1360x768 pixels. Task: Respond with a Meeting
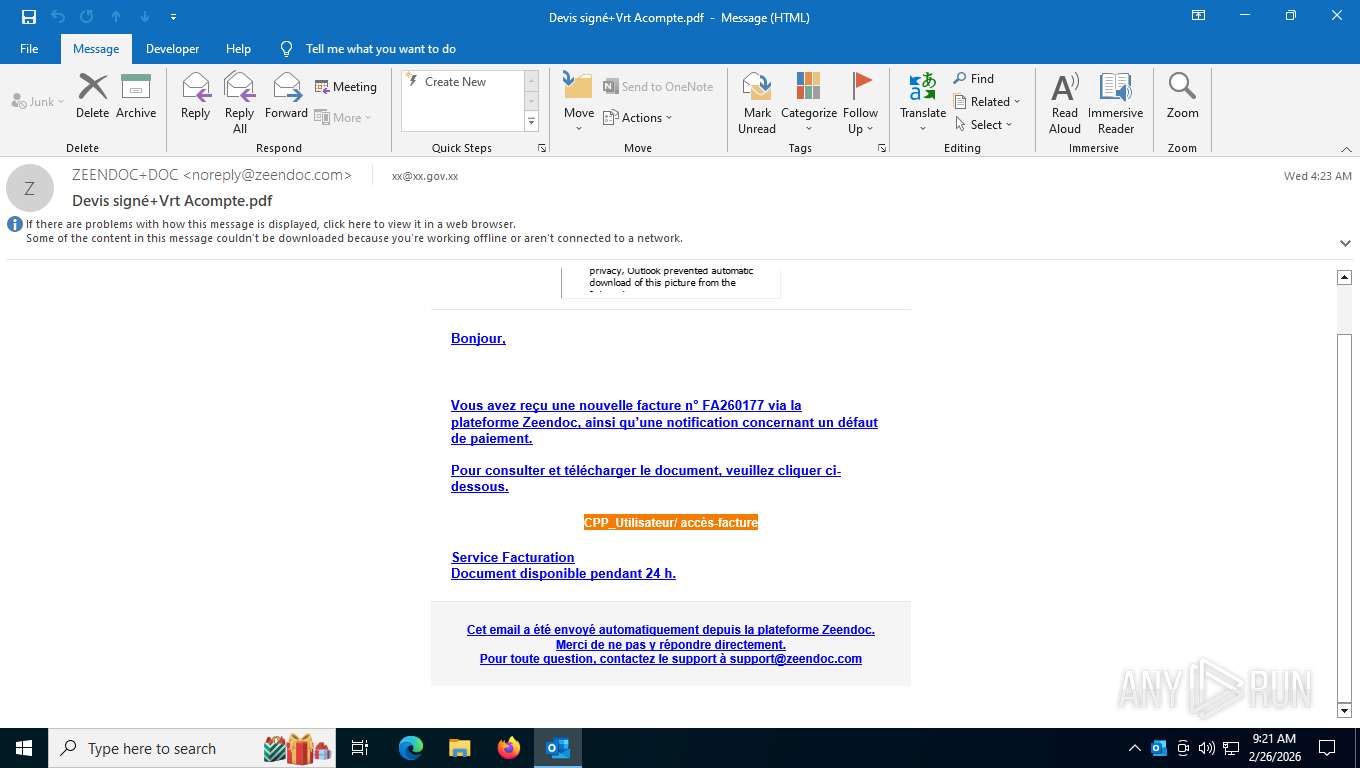tap(346, 87)
